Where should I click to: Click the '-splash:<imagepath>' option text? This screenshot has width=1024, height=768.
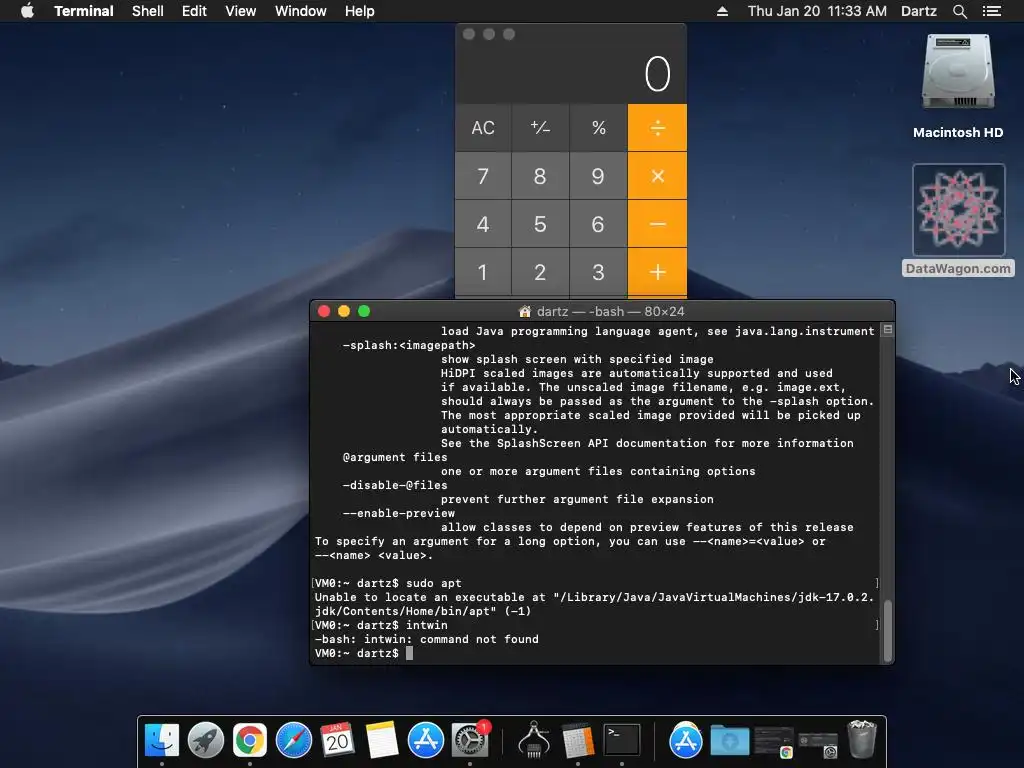pyautogui.click(x=409, y=345)
